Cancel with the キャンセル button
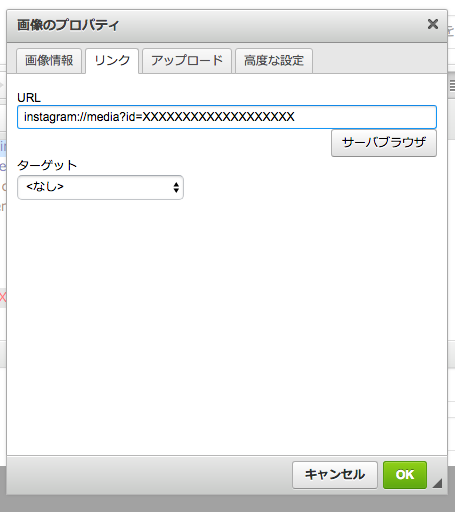Image resolution: width=455 pixels, height=517 pixels. click(x=335, y=475)
